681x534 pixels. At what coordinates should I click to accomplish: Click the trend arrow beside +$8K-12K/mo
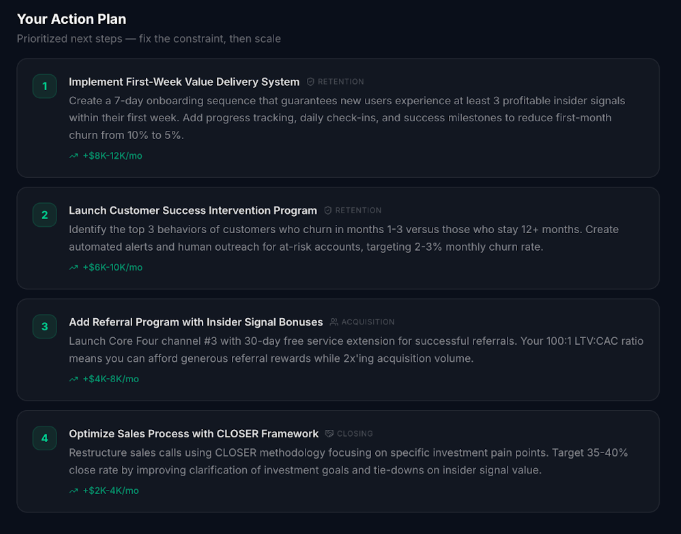tap(74, 156)
